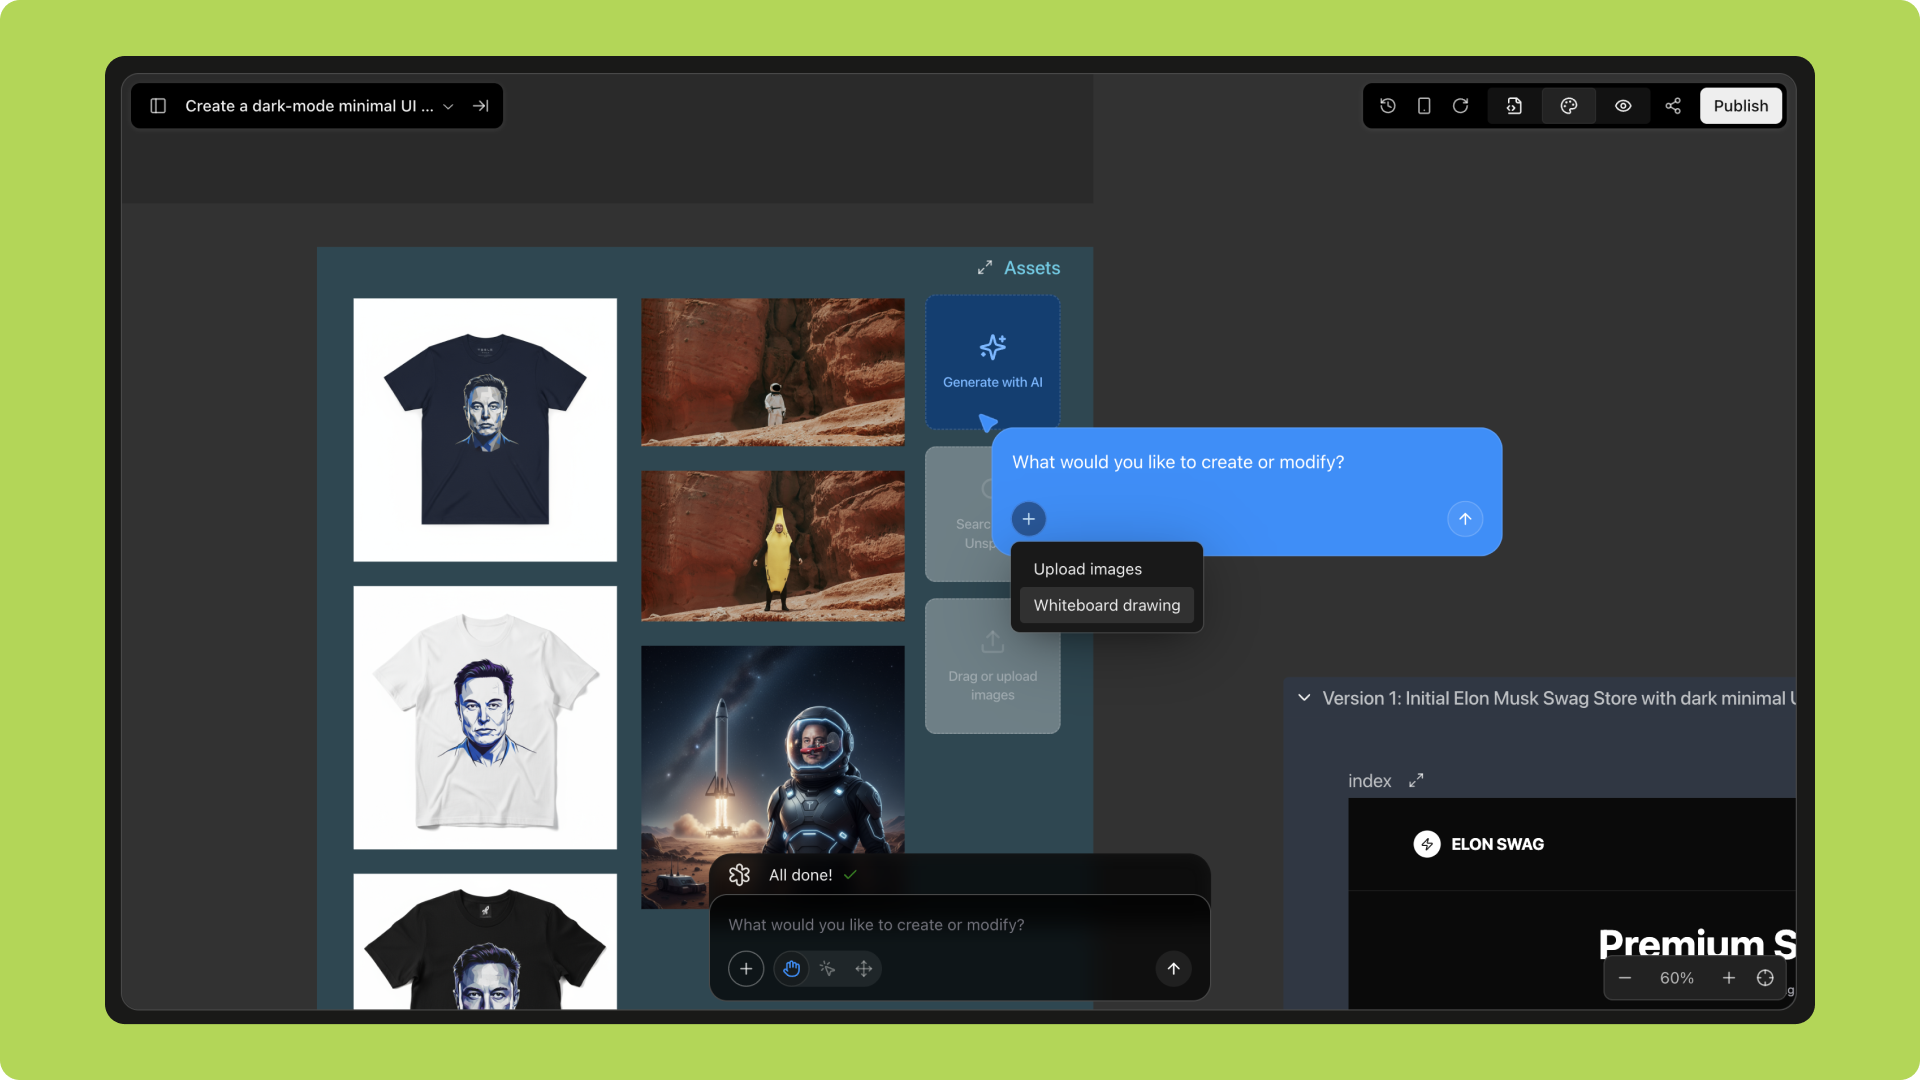The height and width of the screenshot is (1080, 1920).
Task: Choose Upload images from popup menu
Action: point(1087,569)
